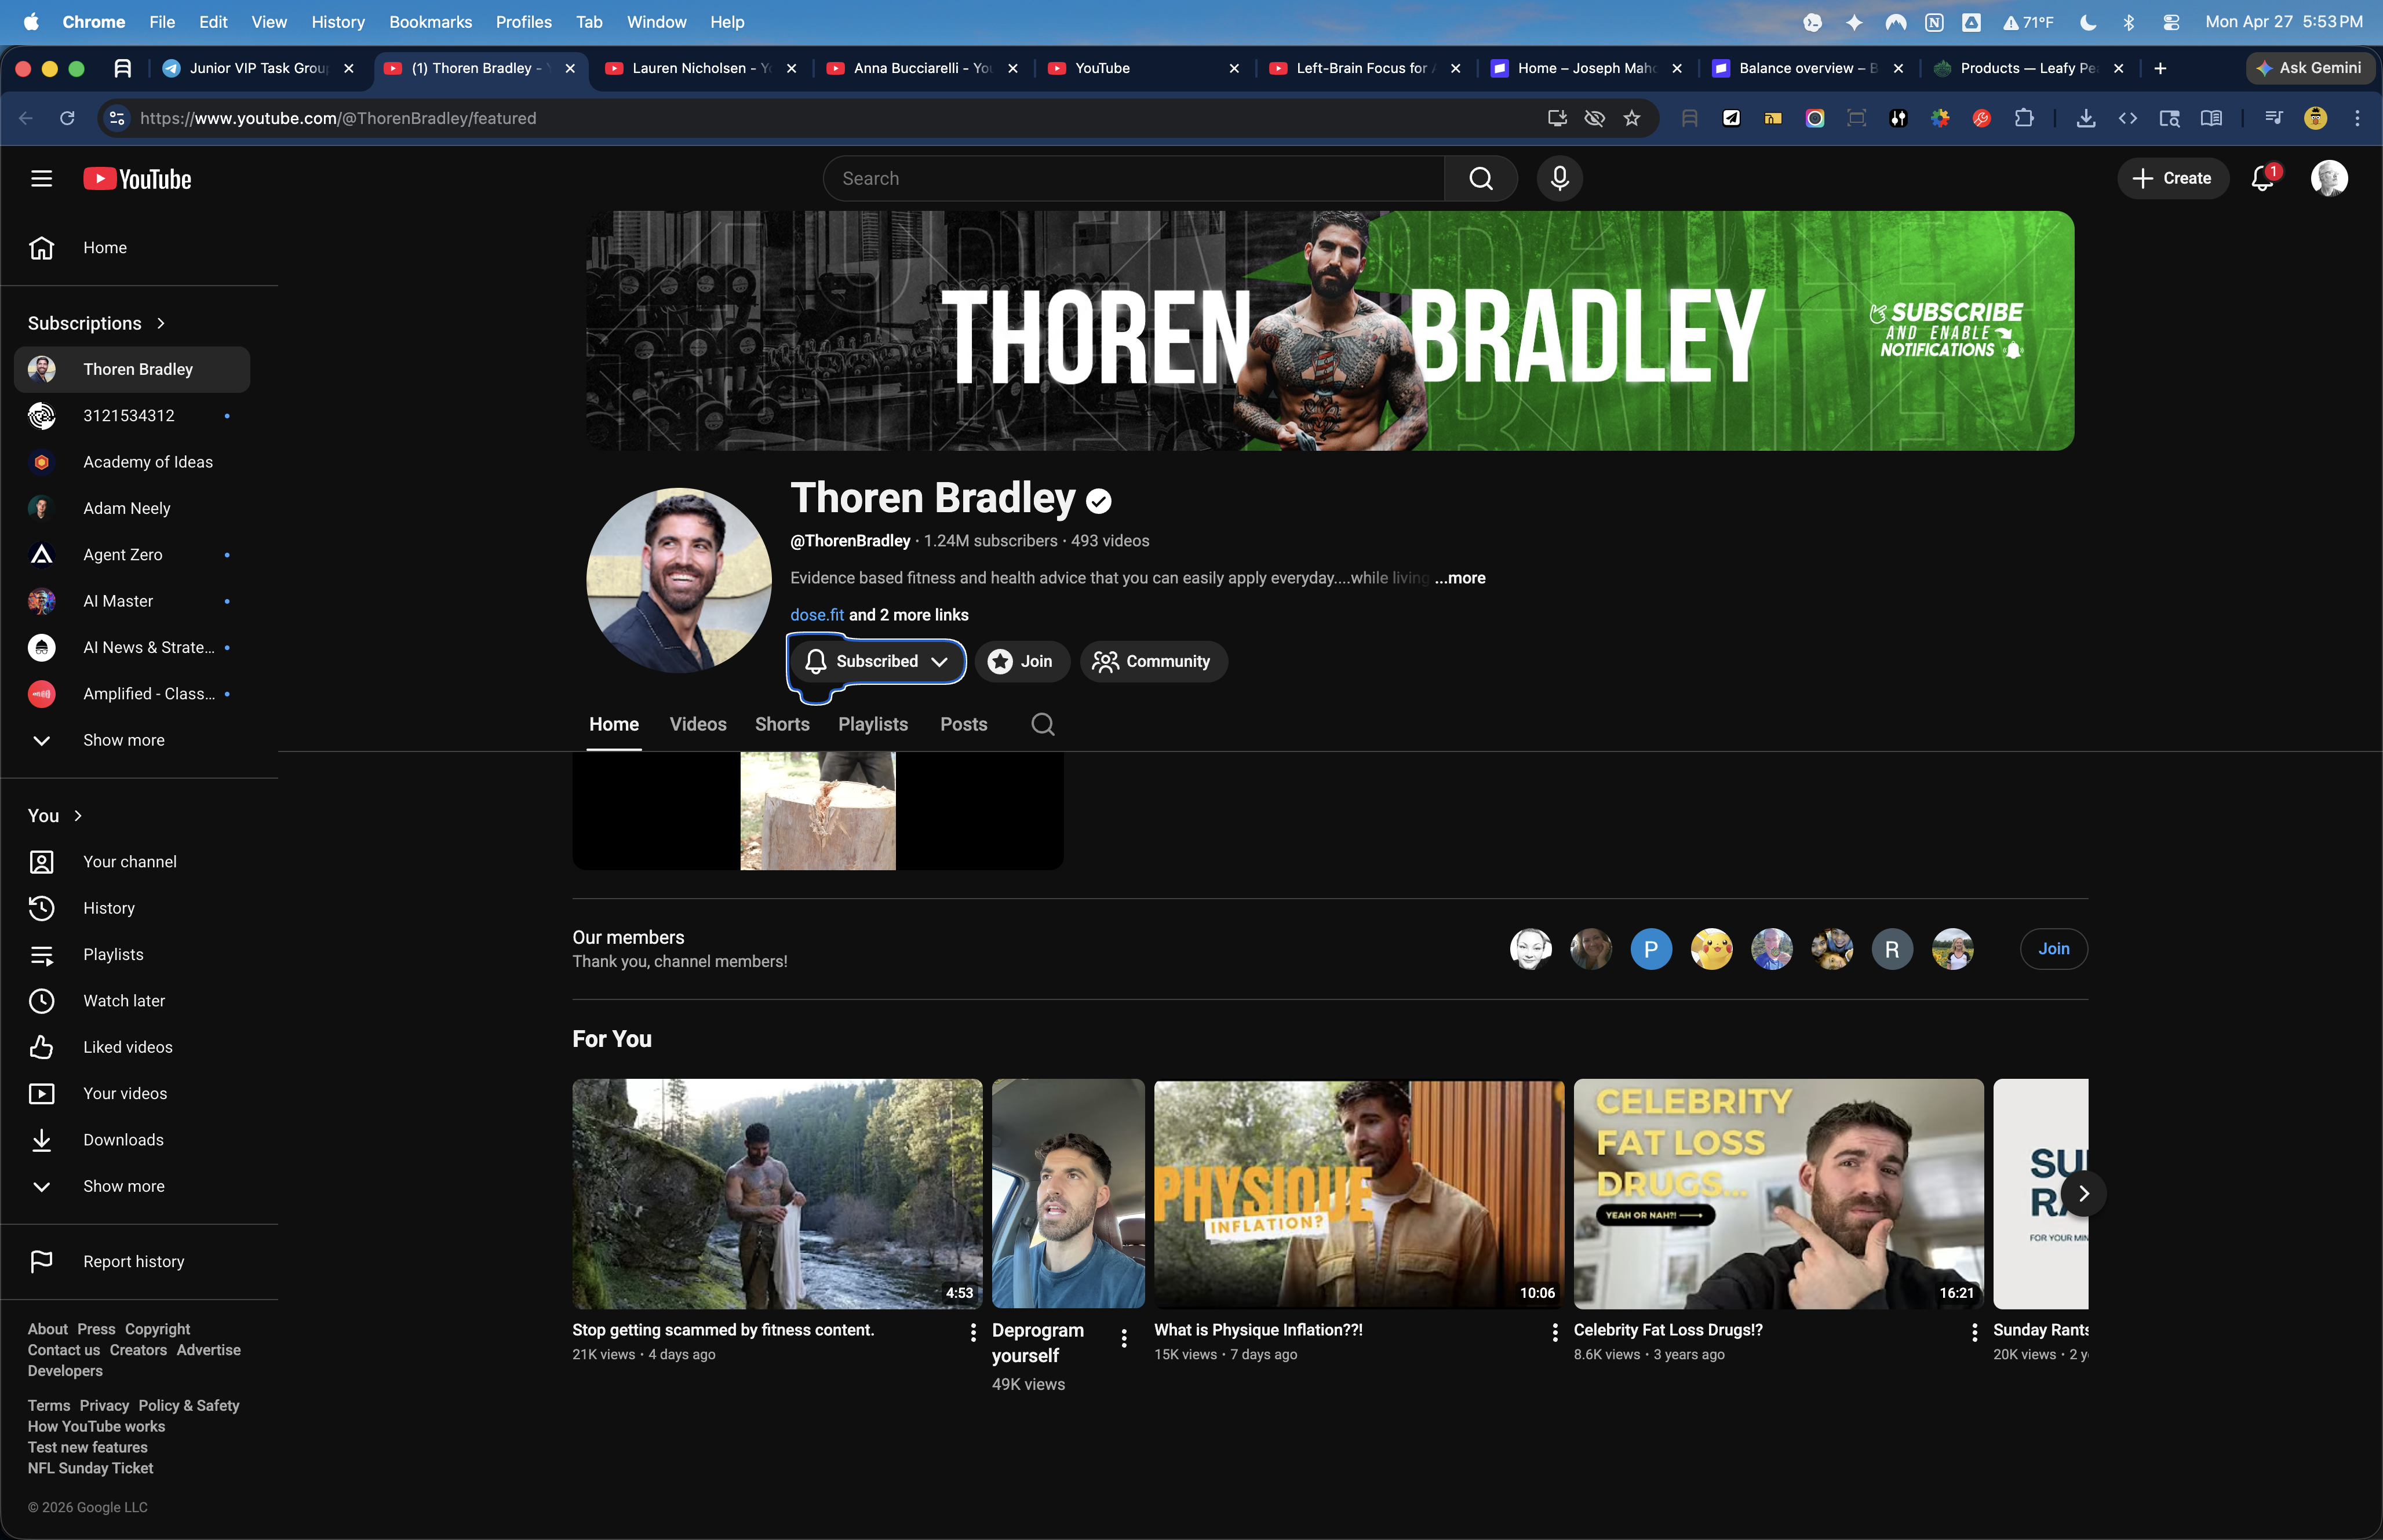This screenshot has height=1540, width=2383.
Task: Open the Profiles menu in menu bar
Action: (x=523, y=22)
